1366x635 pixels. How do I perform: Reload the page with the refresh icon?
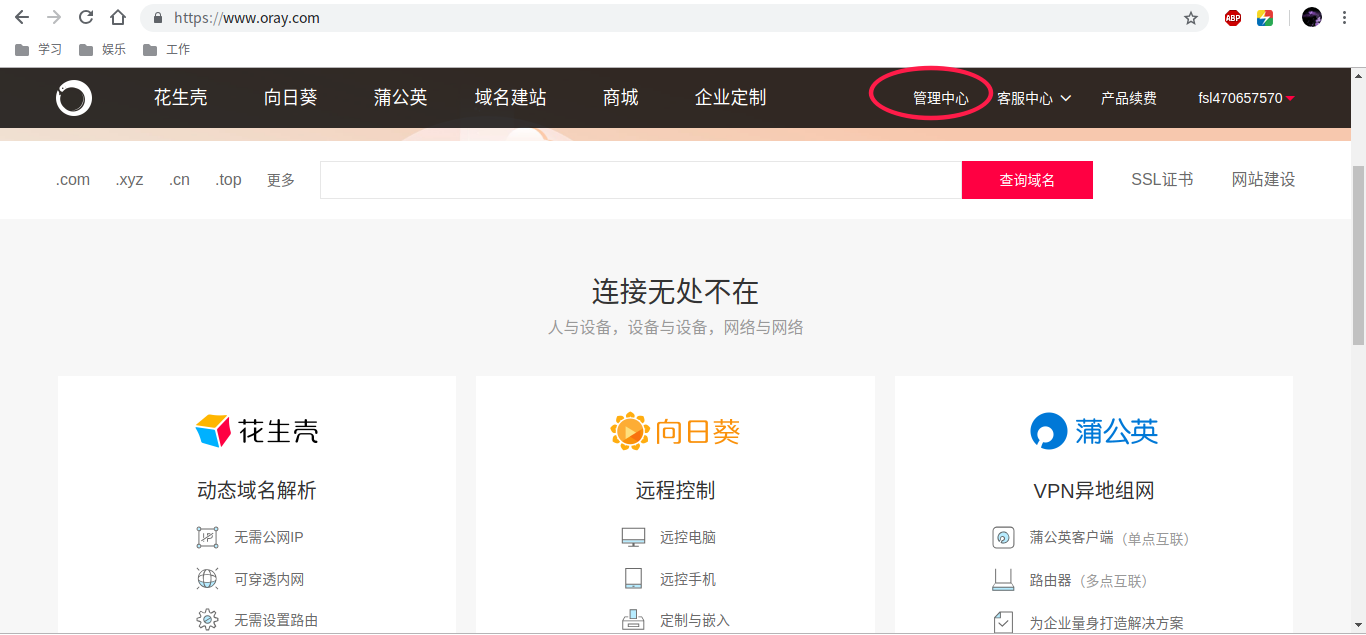pyautogui.click(x=86, y=17)
